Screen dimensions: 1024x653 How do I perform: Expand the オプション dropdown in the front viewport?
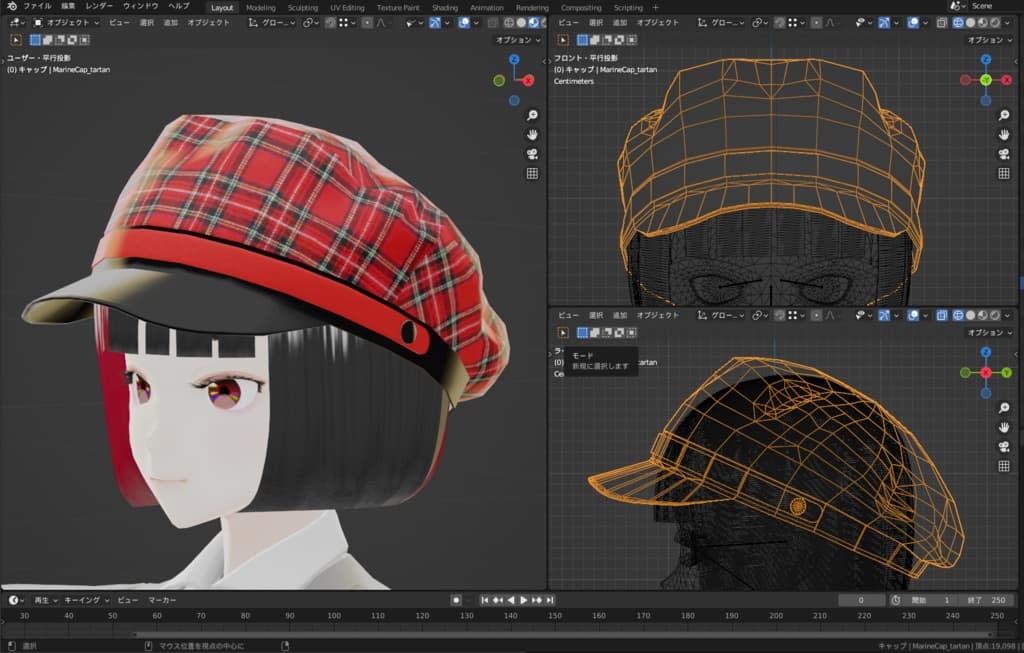pyautogui.click(x=989, y=40)
